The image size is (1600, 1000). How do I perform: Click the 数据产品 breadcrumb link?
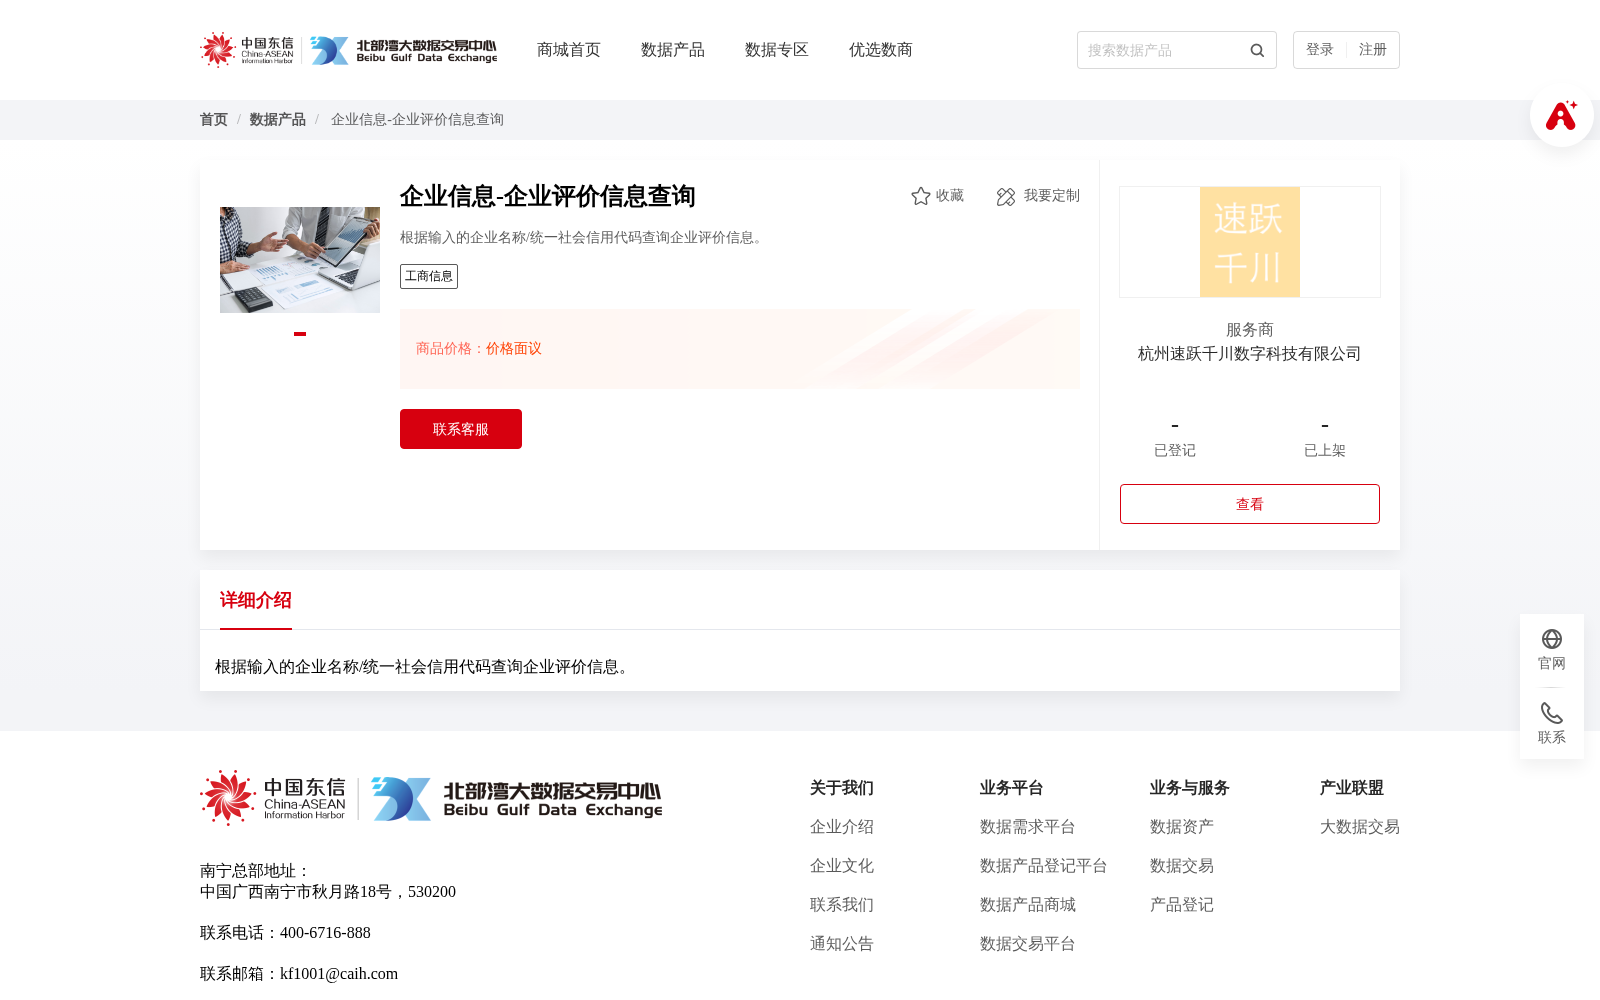pyautogui.click(x=278, y=120)
